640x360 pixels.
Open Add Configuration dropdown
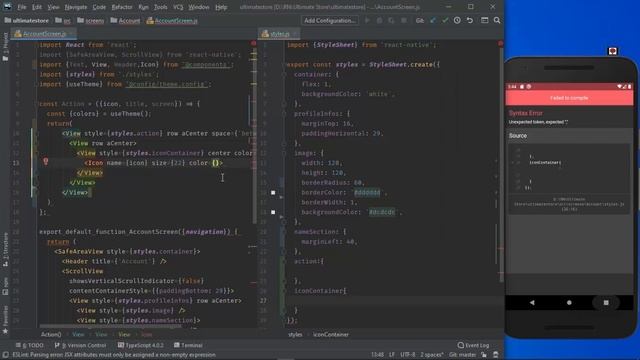330,20
